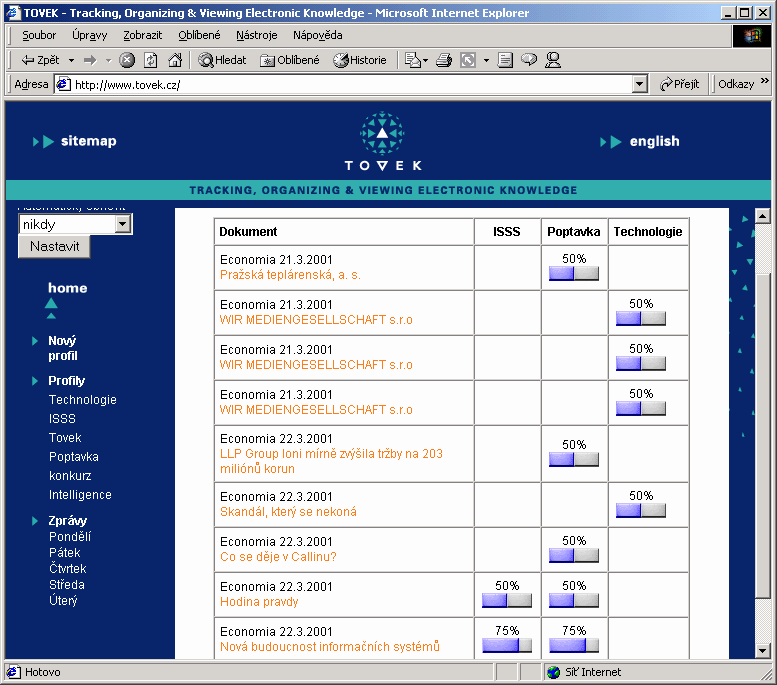Click the Profily sidebar heading
The width and height of the screenshot is (777, 685).
[66, 381]
